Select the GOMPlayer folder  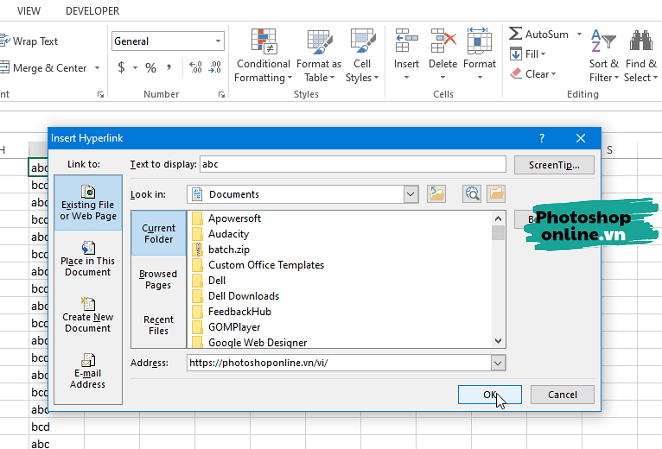(x=226, y=327)
